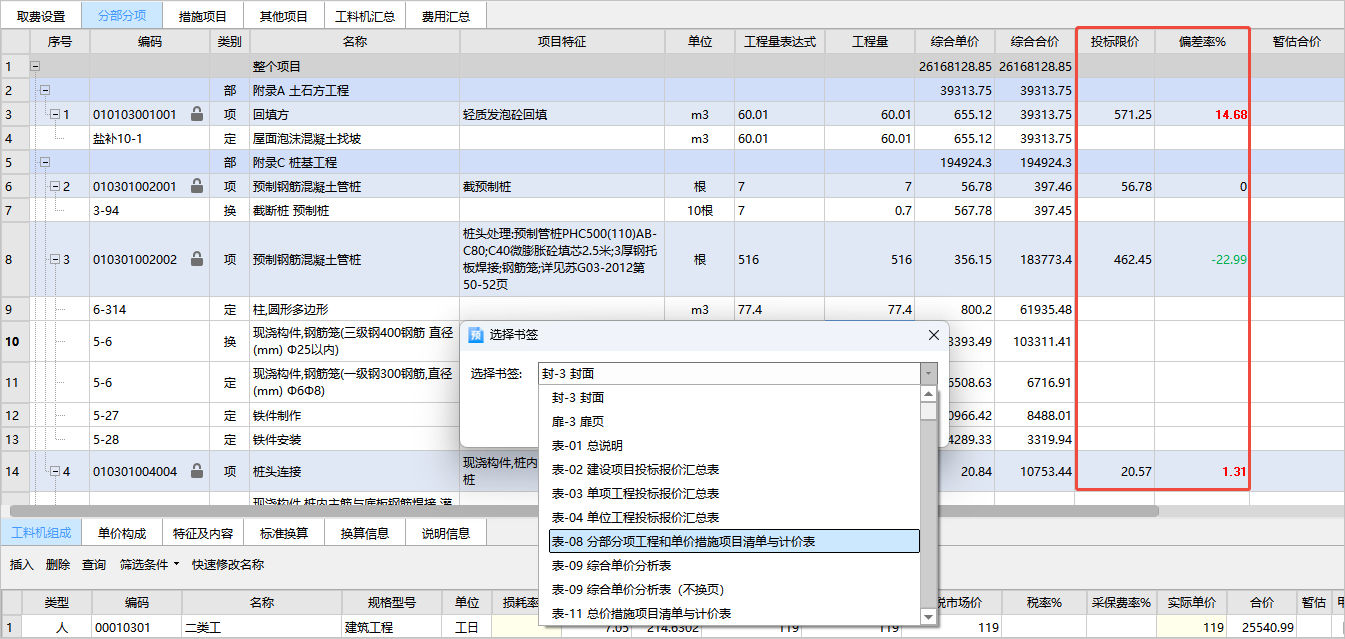Click the lock icon beside code 010301002001
The image size is (1345, 639).
coord(197,186)
